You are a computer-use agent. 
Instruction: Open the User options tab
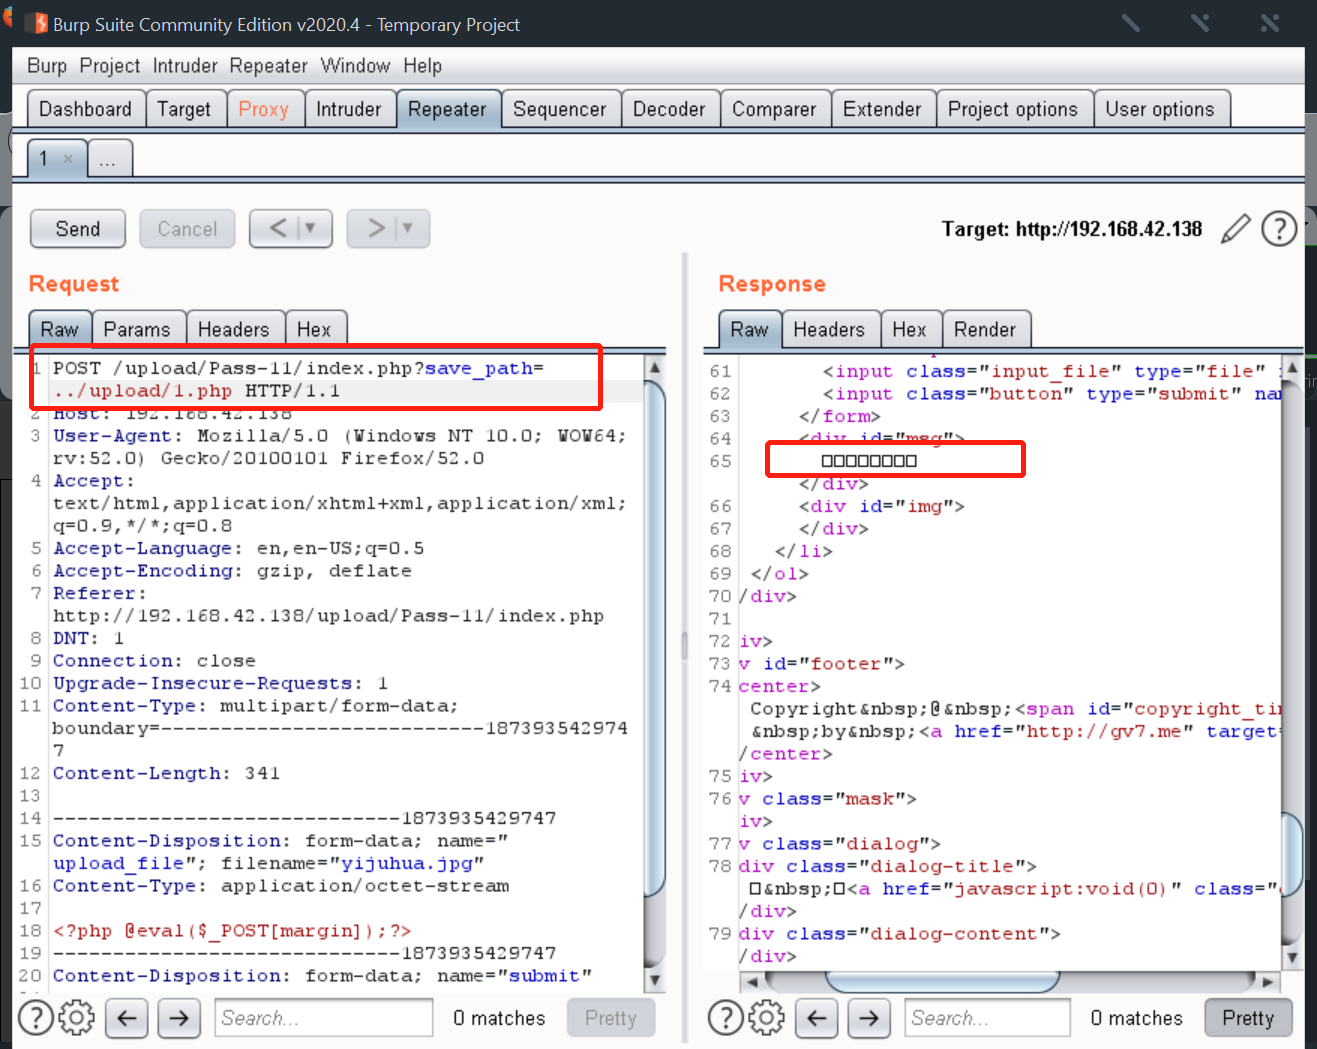click(1160, 109)
